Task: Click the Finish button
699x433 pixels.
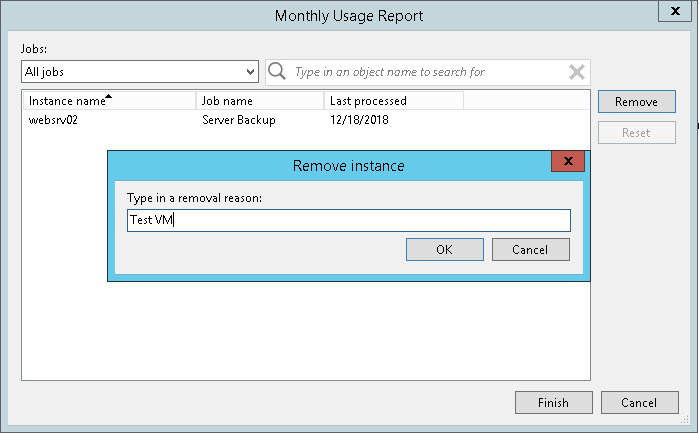Action: point(554,403)
